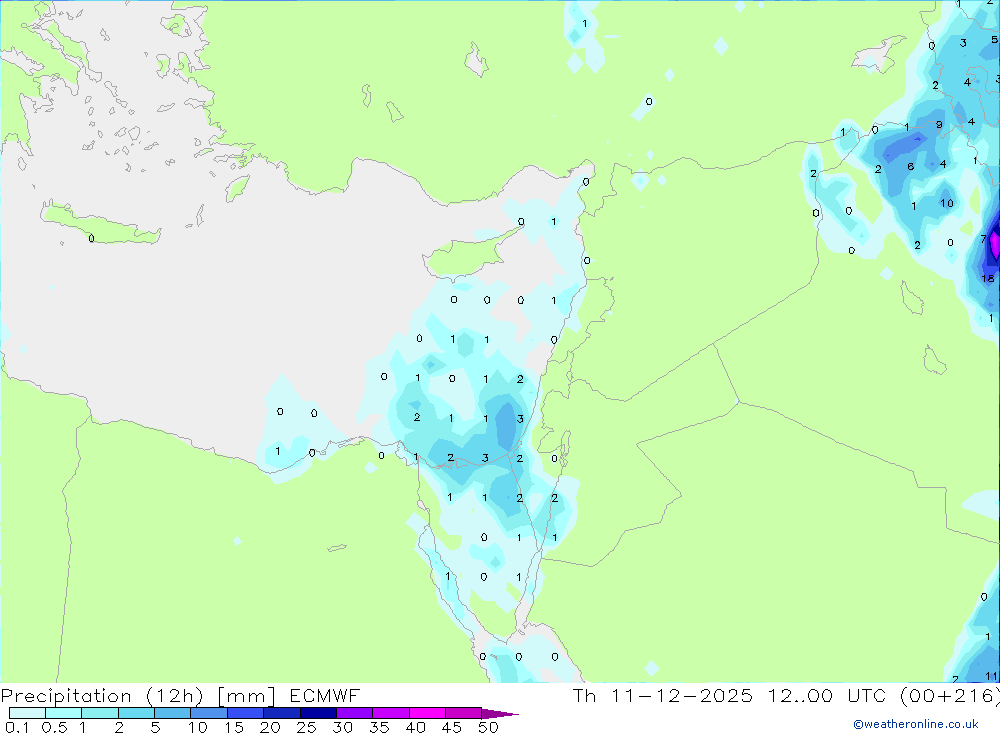Click the 9 precipitation value on map
Screen dimensions: 1000x733
click(939, 124)
